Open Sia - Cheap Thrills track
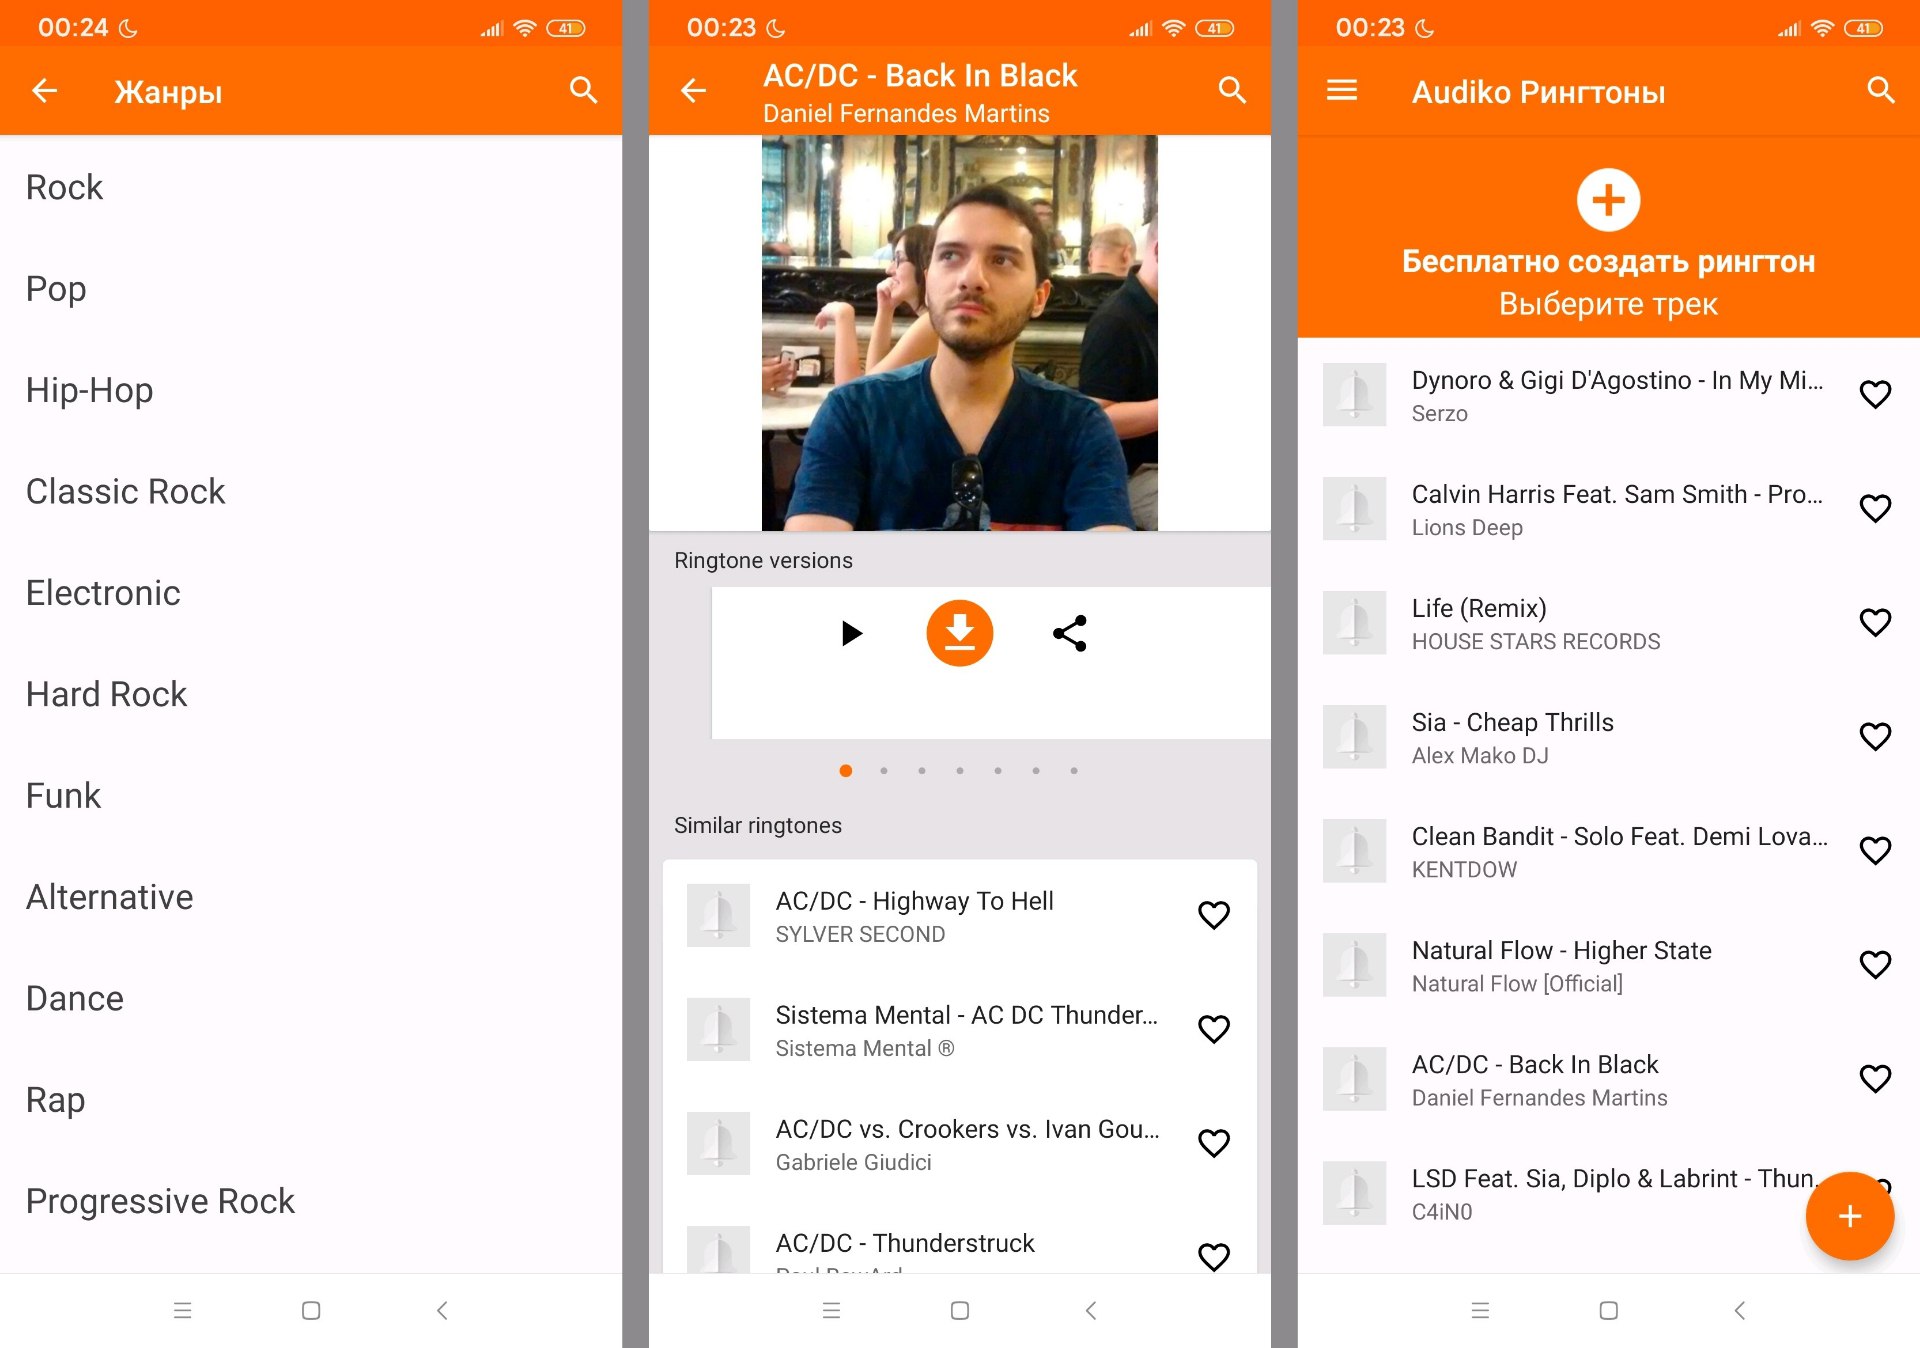1920x1348 pixels. coord(1608,737)
